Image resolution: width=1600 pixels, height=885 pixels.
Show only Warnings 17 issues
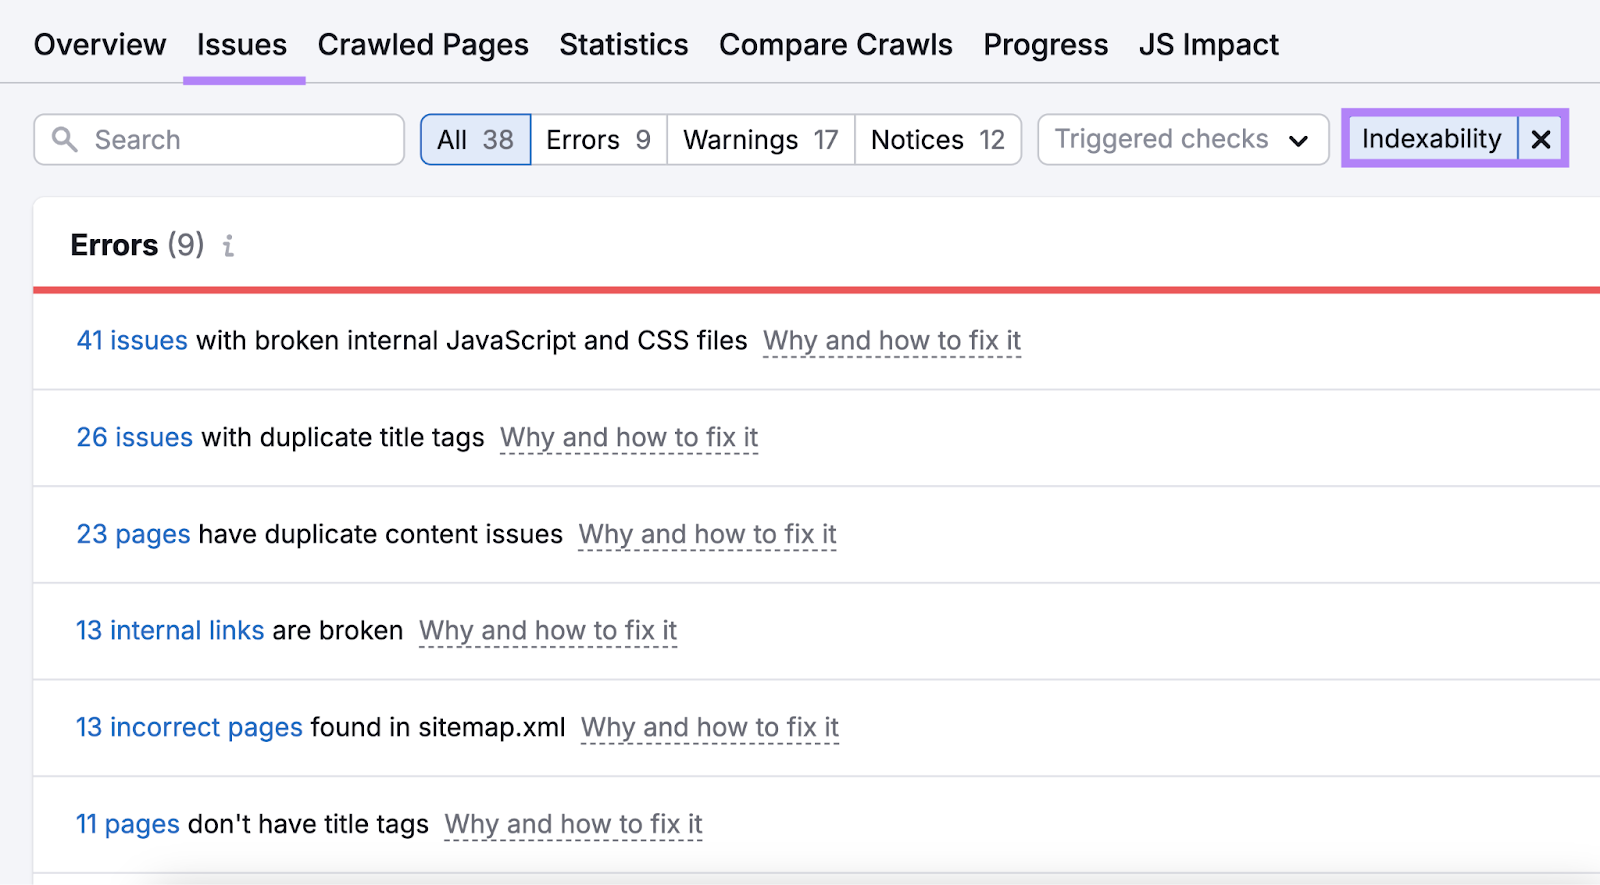click(759, 139)
